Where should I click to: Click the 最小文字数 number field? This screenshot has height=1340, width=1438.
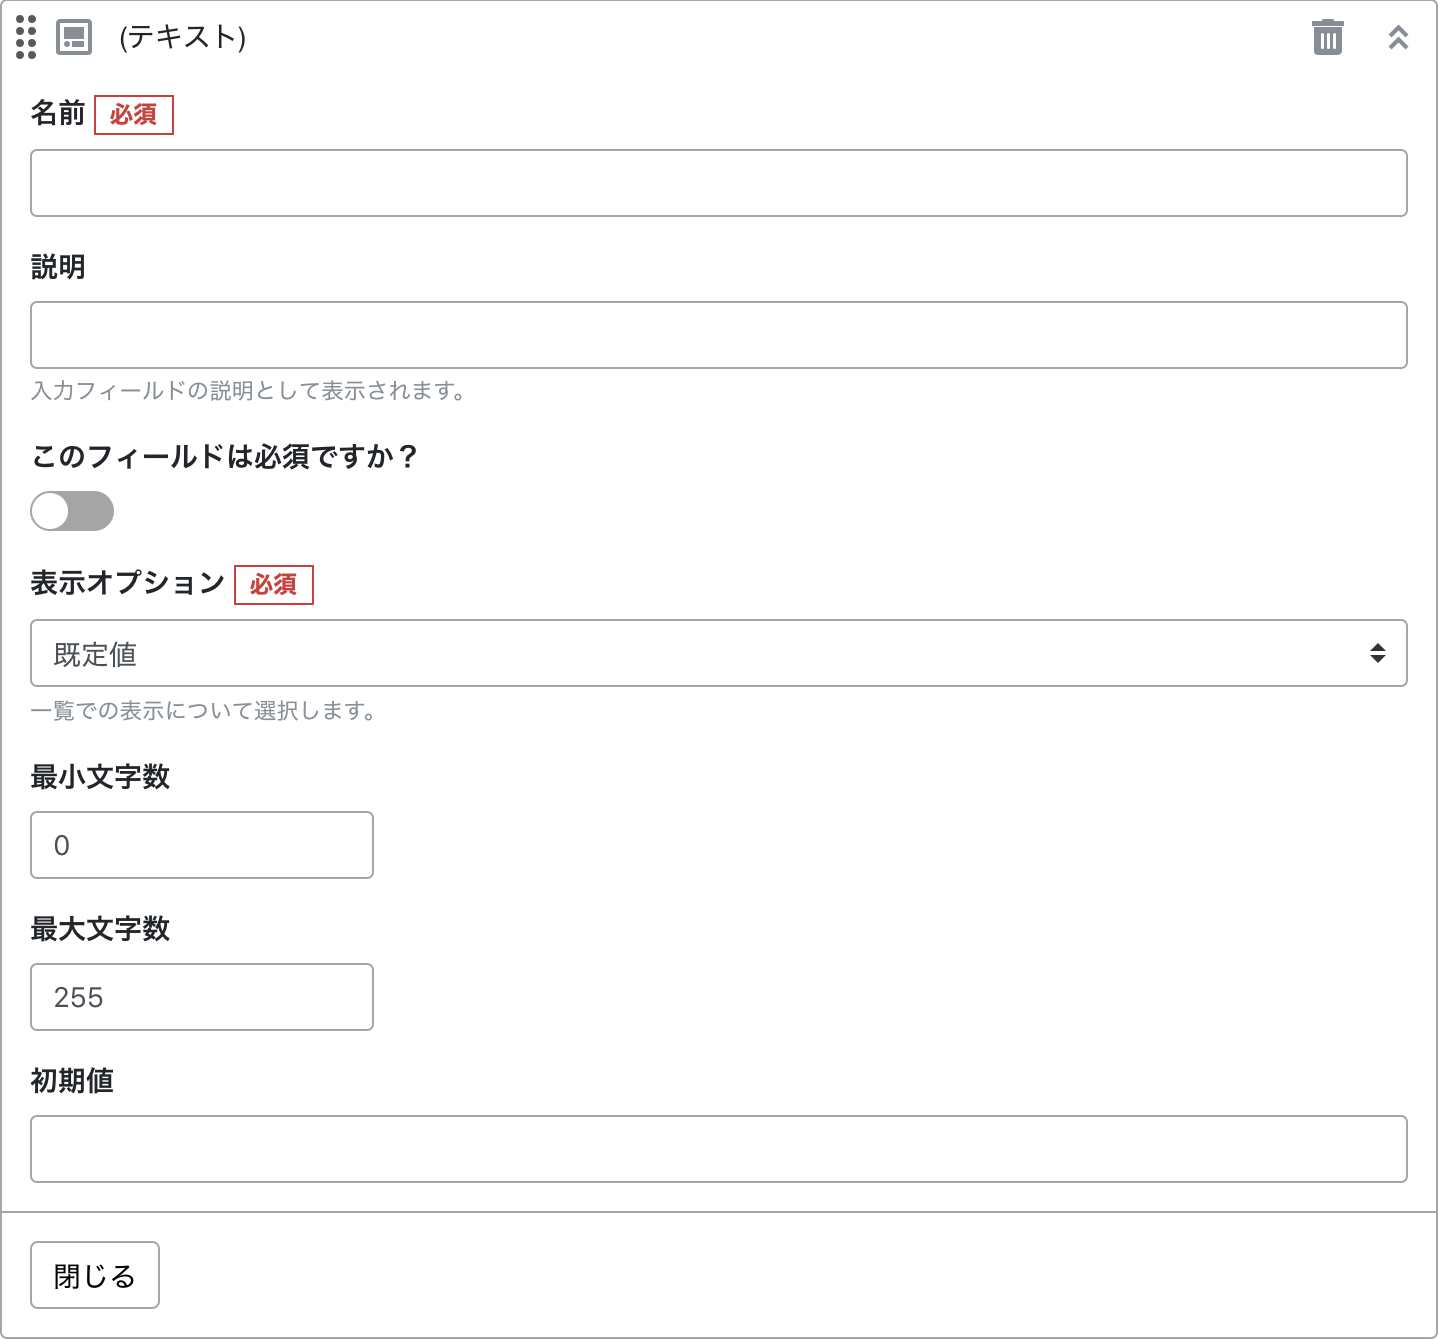(x=202, y=845)
